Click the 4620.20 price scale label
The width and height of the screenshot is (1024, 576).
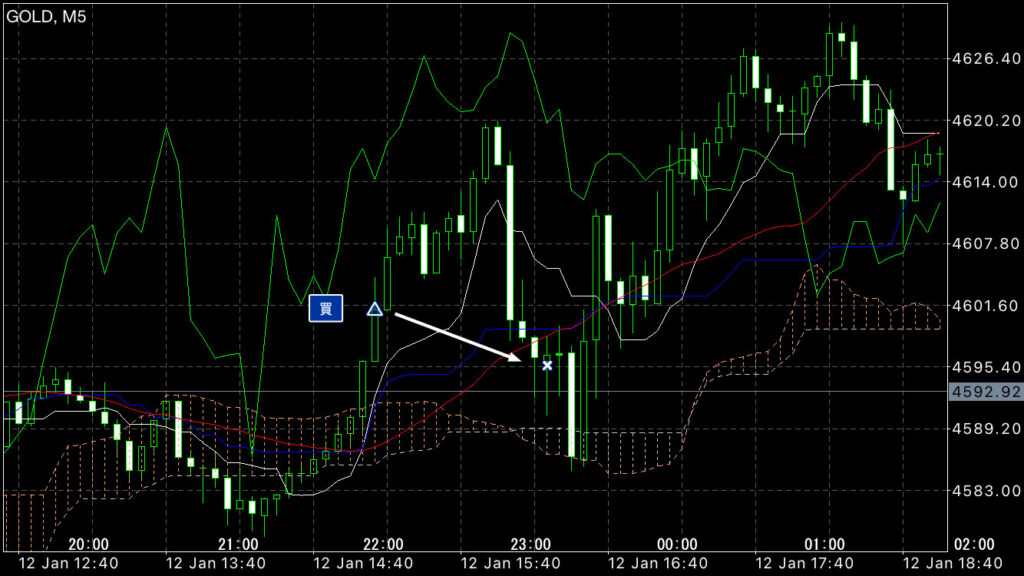[x=986, y=120]
